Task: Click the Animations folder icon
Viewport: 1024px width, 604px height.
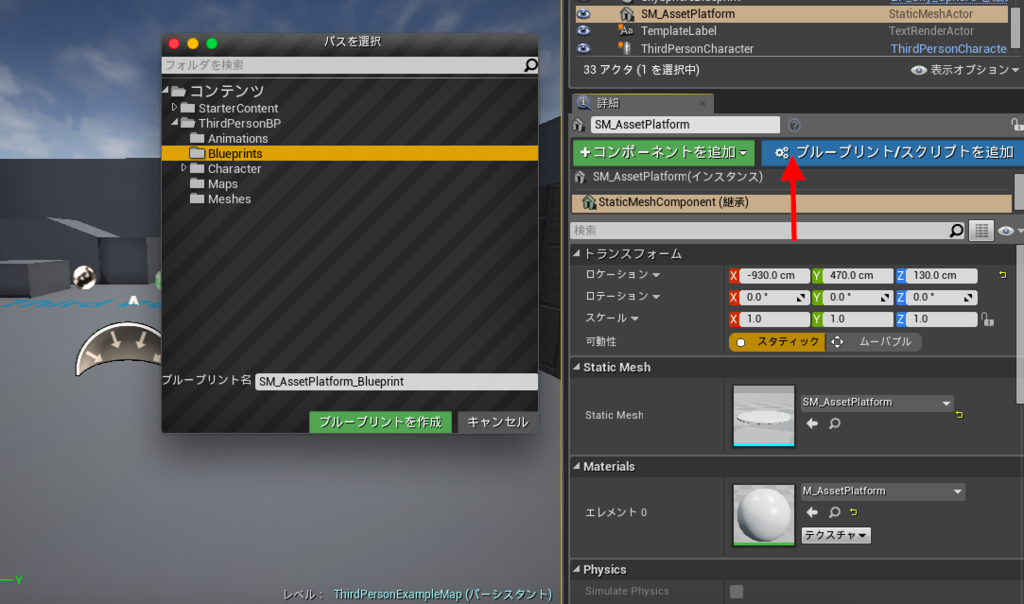Action: coord(197,138)
